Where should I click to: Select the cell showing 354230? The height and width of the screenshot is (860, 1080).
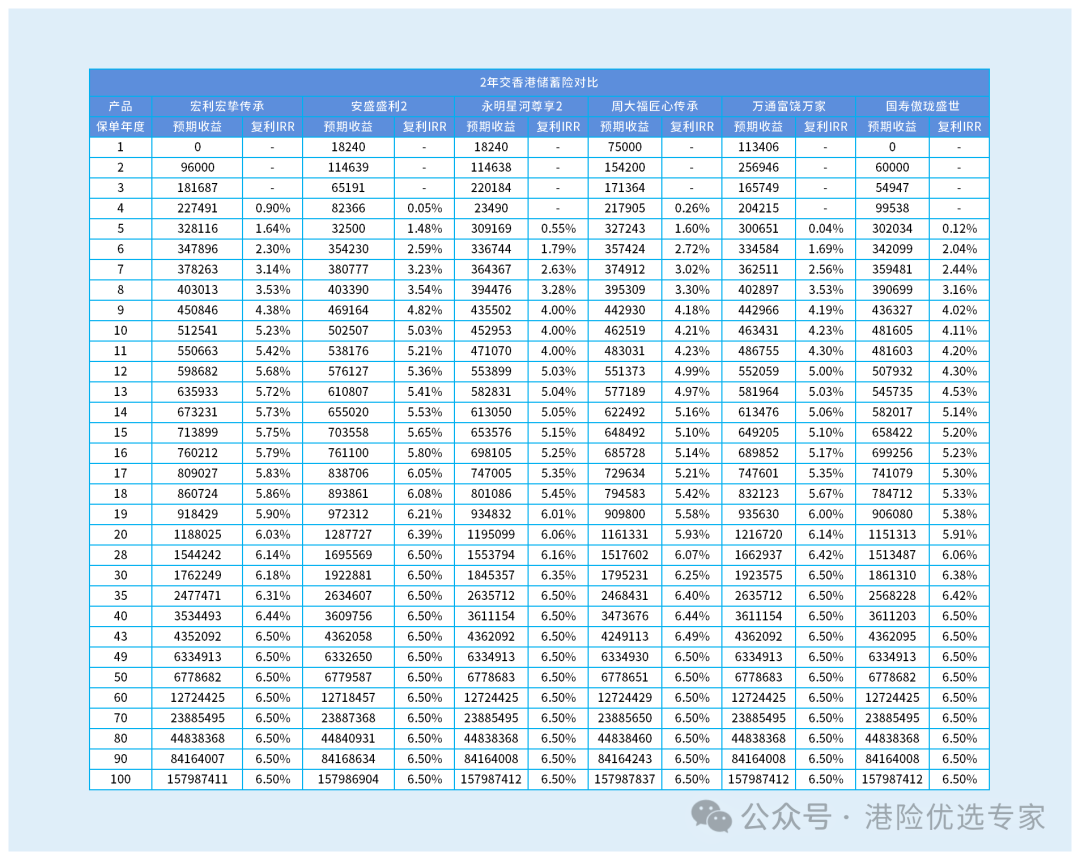pyautogui.click(x=349, y=249)
